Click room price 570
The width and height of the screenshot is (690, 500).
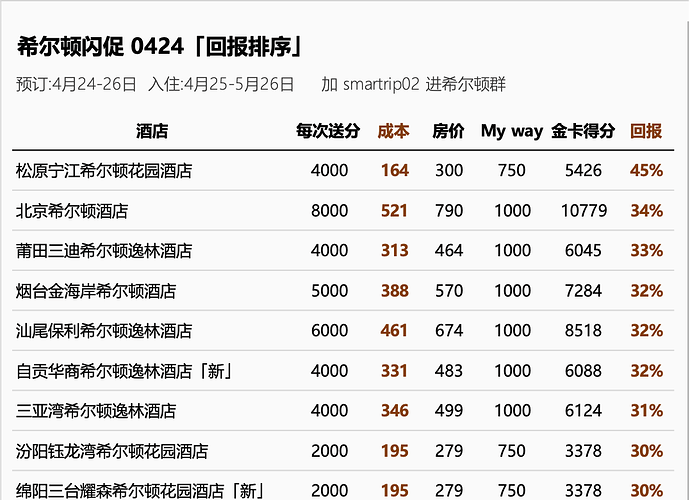pyautogui.click(x=449, y=291)
